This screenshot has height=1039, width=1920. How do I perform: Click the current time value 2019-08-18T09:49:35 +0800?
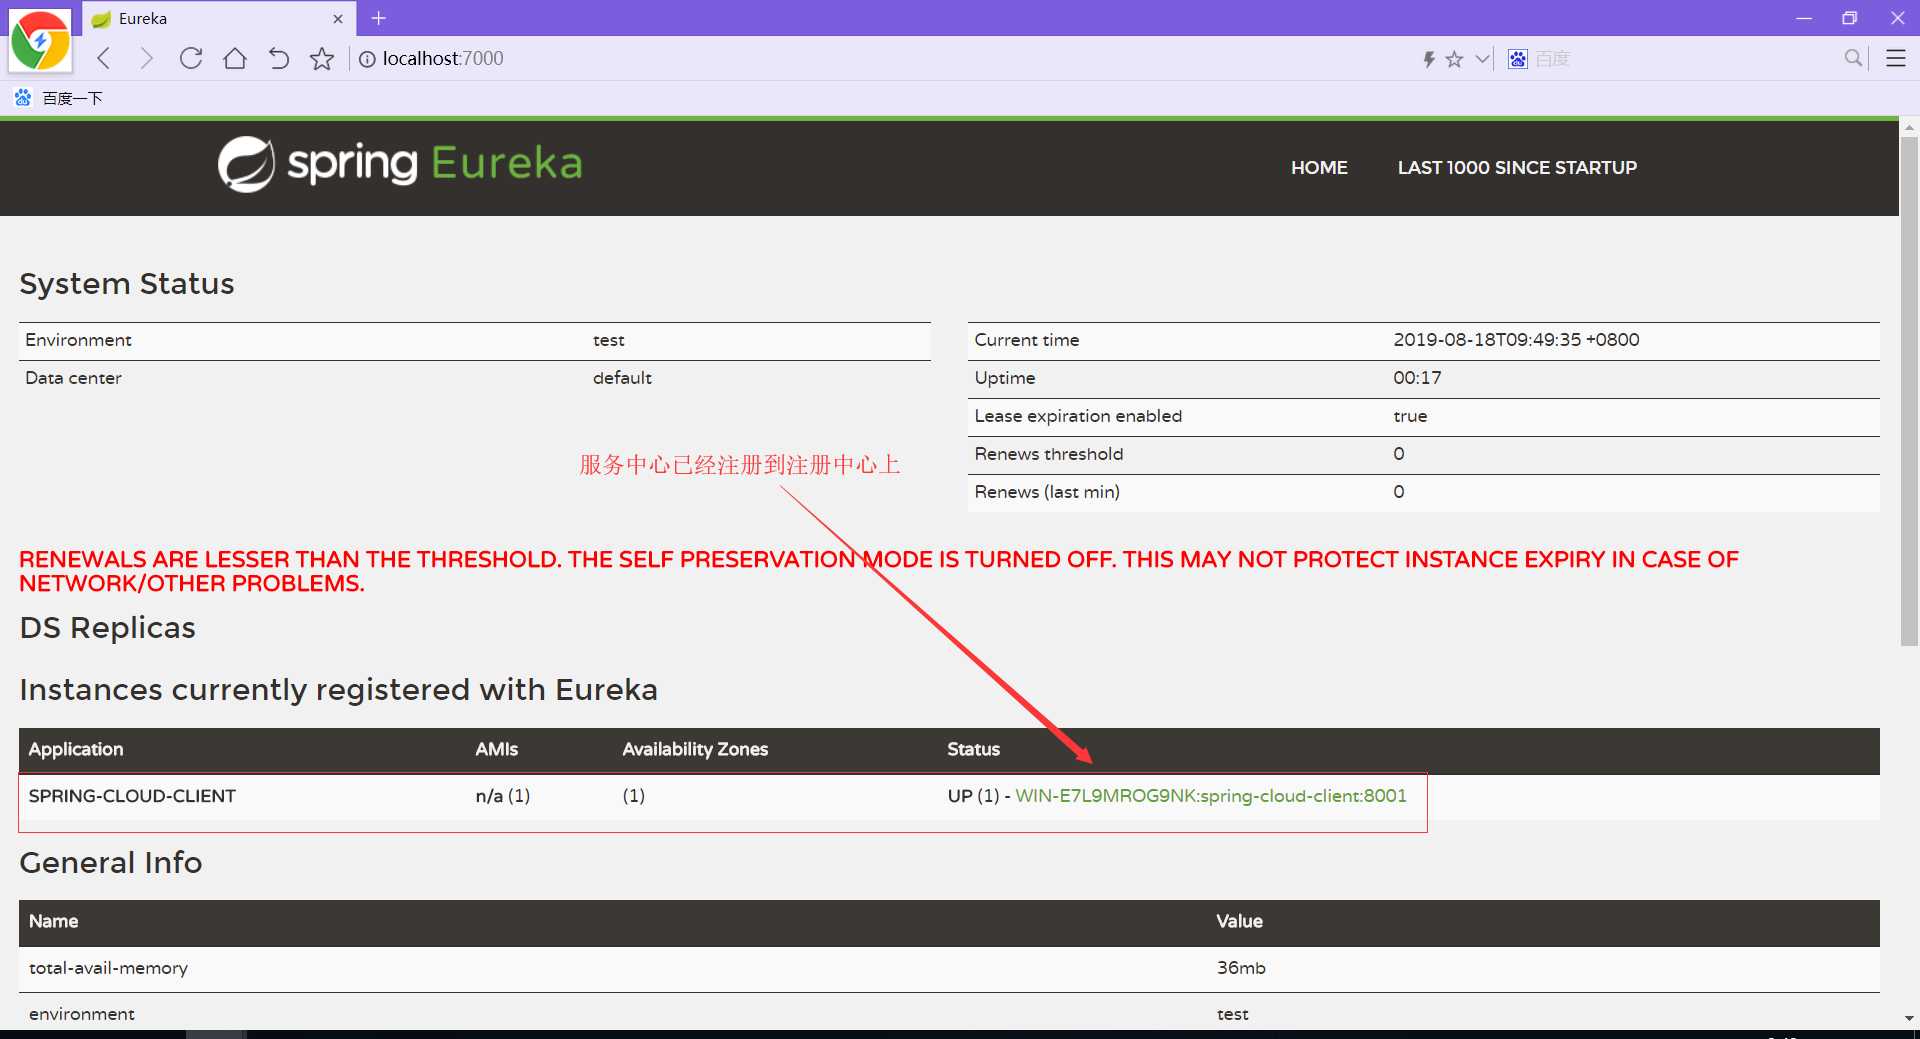(x=1516, y=340)
